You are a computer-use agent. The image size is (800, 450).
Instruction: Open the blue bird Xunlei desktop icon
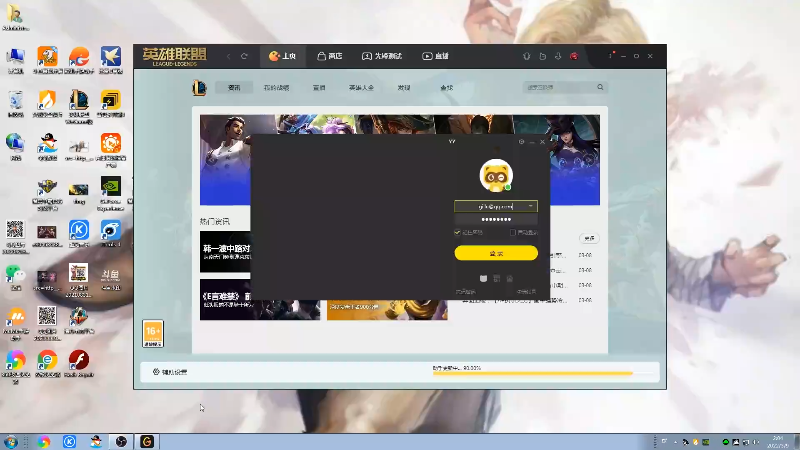110,60
